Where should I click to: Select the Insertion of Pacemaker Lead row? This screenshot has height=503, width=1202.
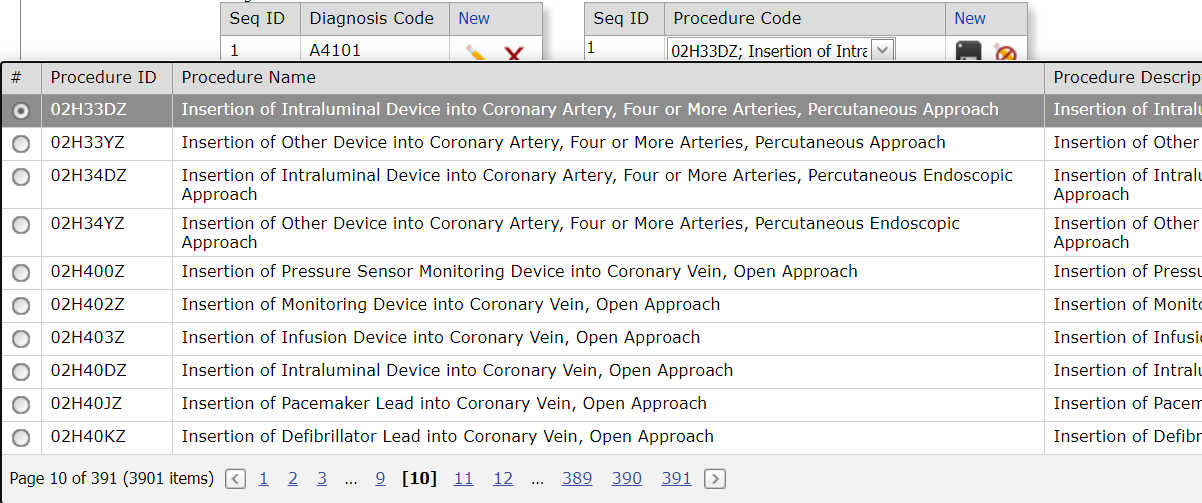coord(601,405)
